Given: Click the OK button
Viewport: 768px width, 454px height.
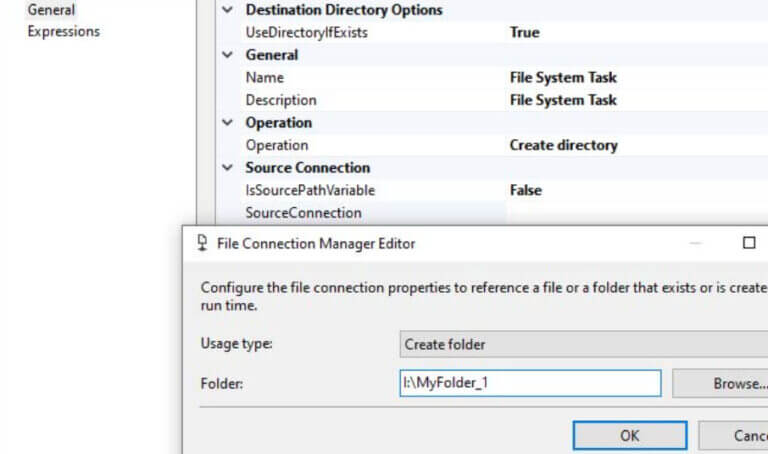Looking at the screenshot, I should point(629,436).
